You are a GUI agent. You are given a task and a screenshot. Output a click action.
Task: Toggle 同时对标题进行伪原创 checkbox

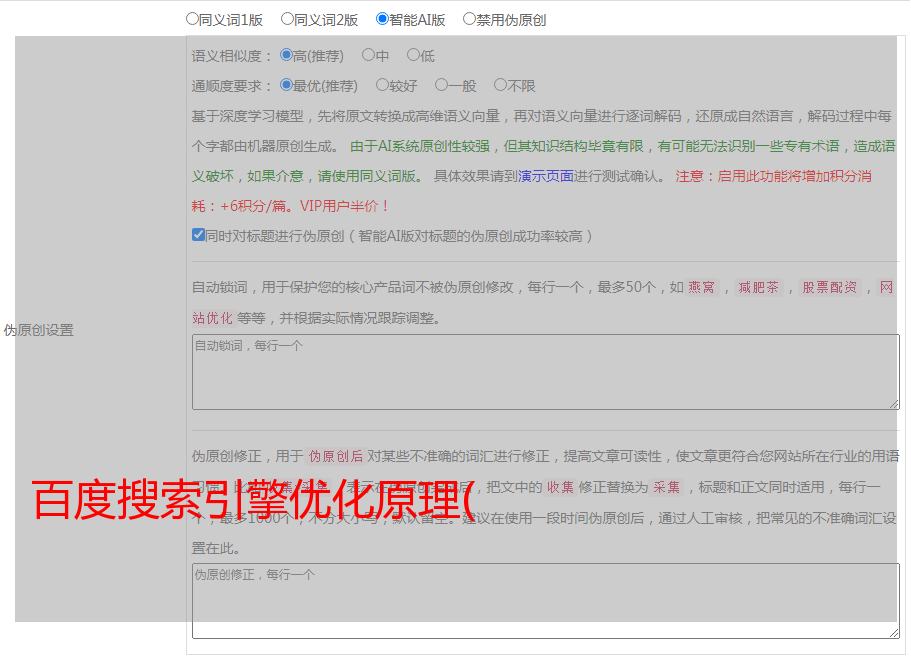coord(198,235)
